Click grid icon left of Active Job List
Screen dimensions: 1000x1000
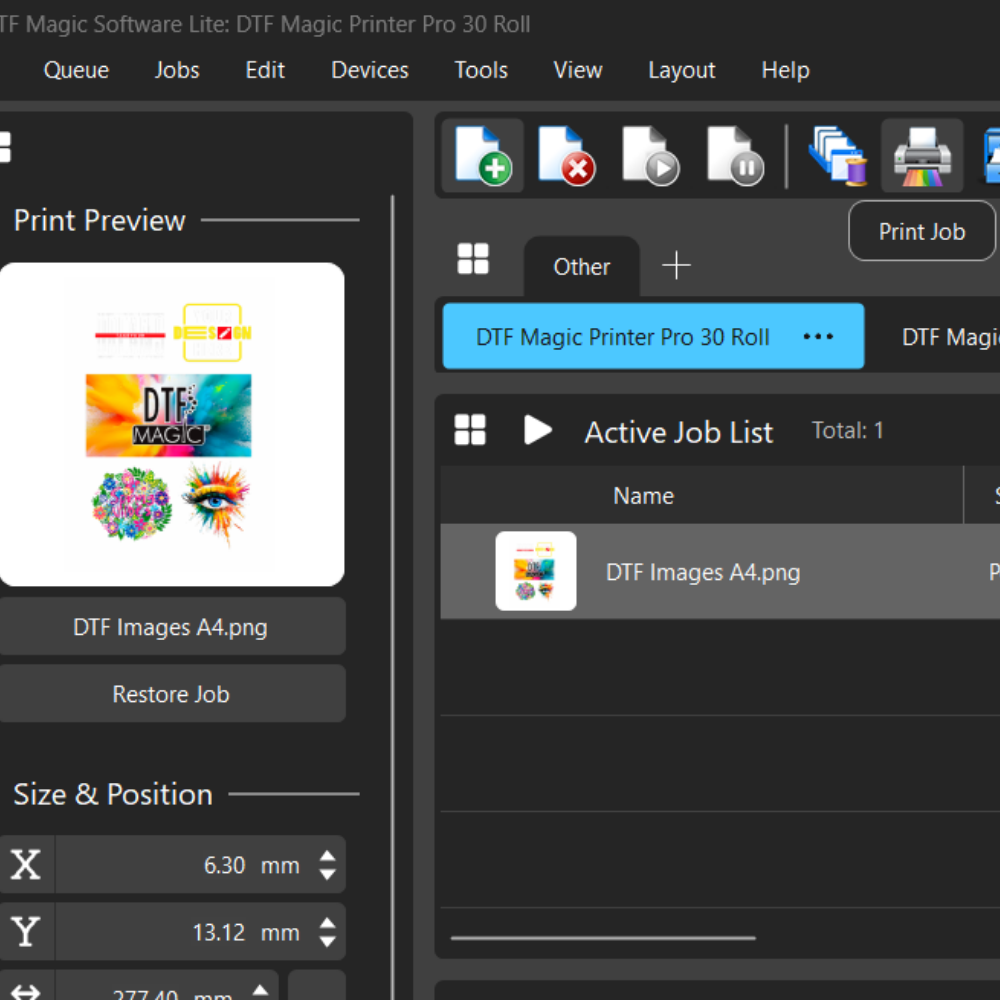coord(470,431)
